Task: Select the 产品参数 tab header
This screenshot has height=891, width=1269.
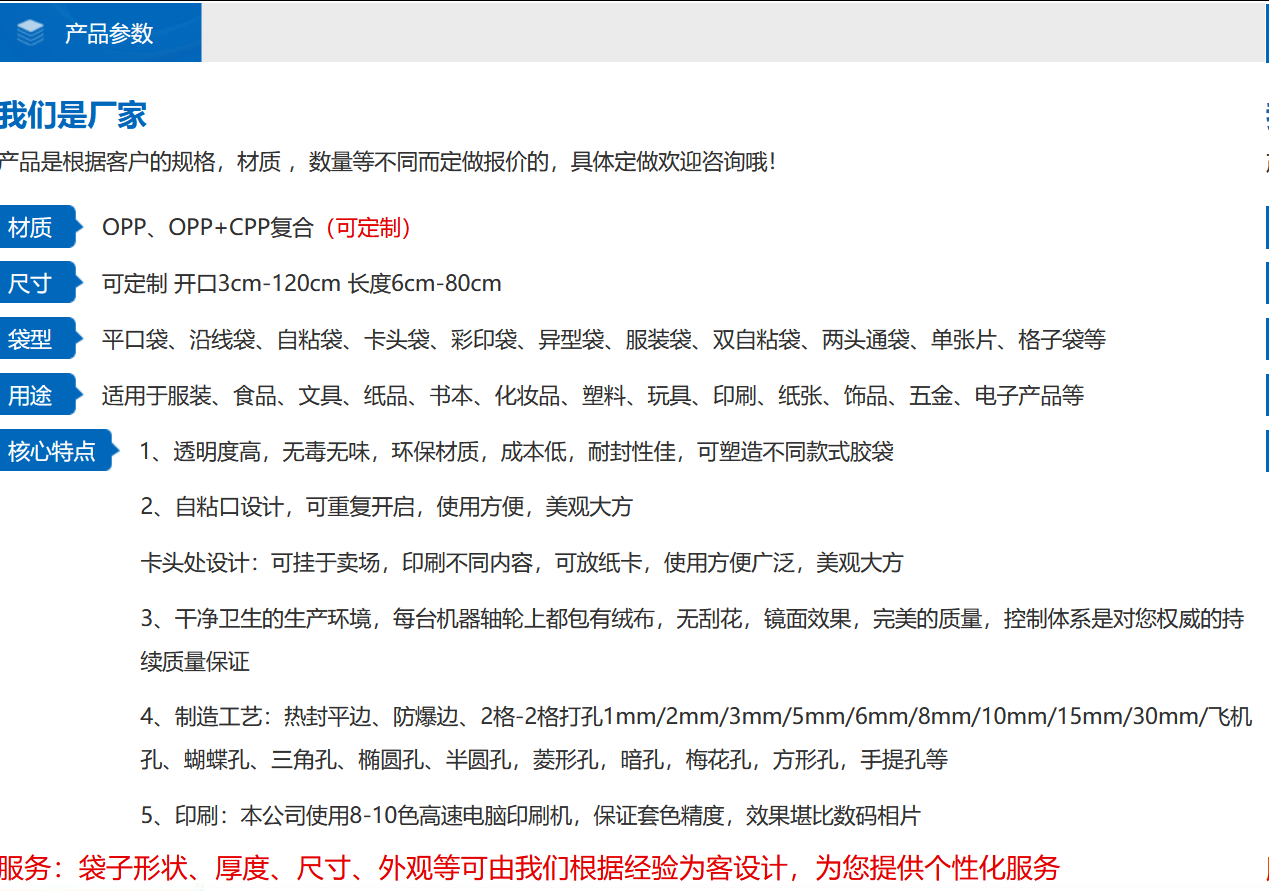Action: point(108,33)
